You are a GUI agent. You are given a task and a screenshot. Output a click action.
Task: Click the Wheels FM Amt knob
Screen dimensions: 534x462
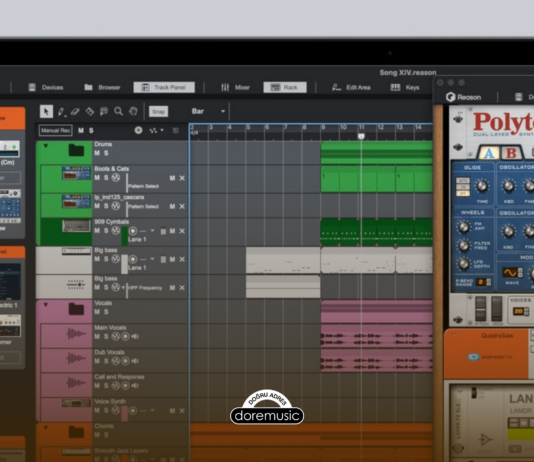pos(463,227)
